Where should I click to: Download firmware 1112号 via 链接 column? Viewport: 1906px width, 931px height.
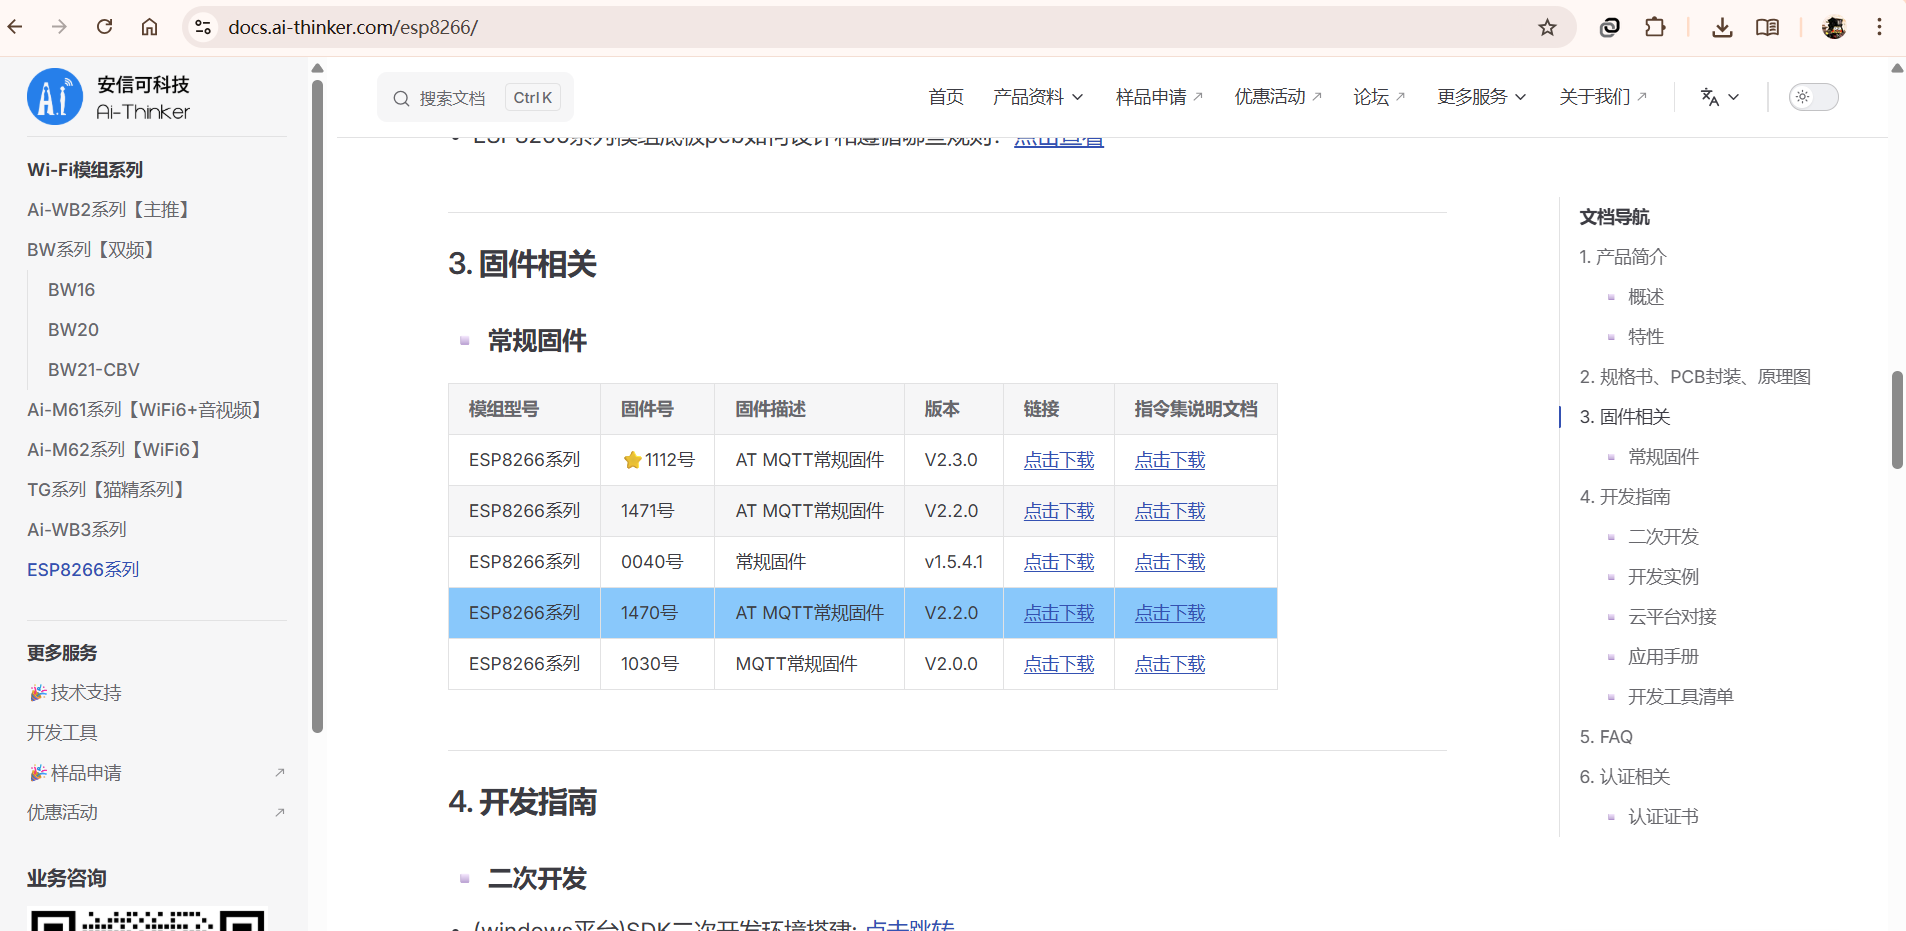1059,460
